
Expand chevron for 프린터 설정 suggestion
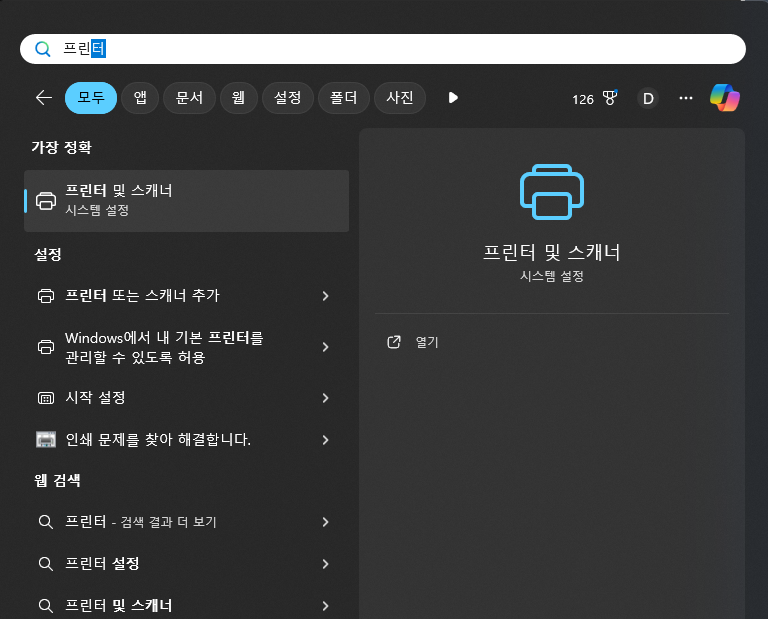[x=325, y=564]
